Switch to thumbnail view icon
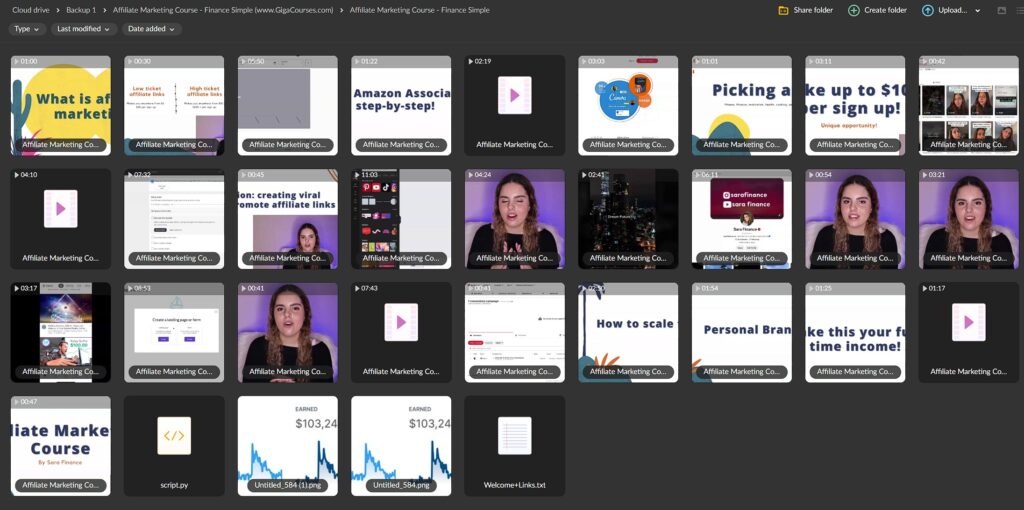 pyautogui.click(x=1002, y=10)
